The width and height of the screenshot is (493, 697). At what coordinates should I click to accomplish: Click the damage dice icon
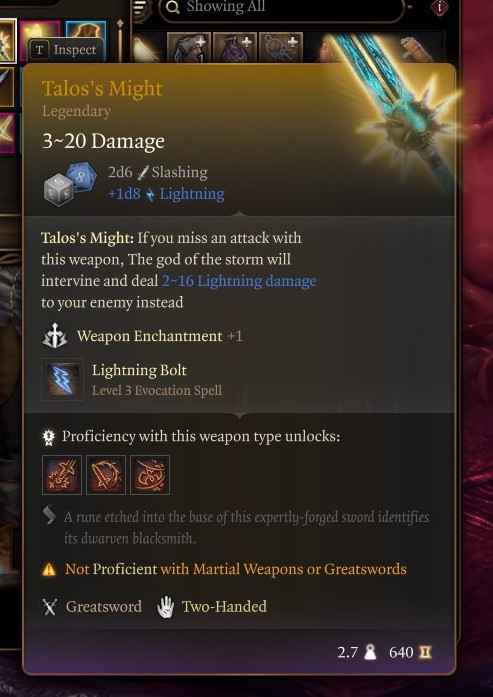[70, 184]
